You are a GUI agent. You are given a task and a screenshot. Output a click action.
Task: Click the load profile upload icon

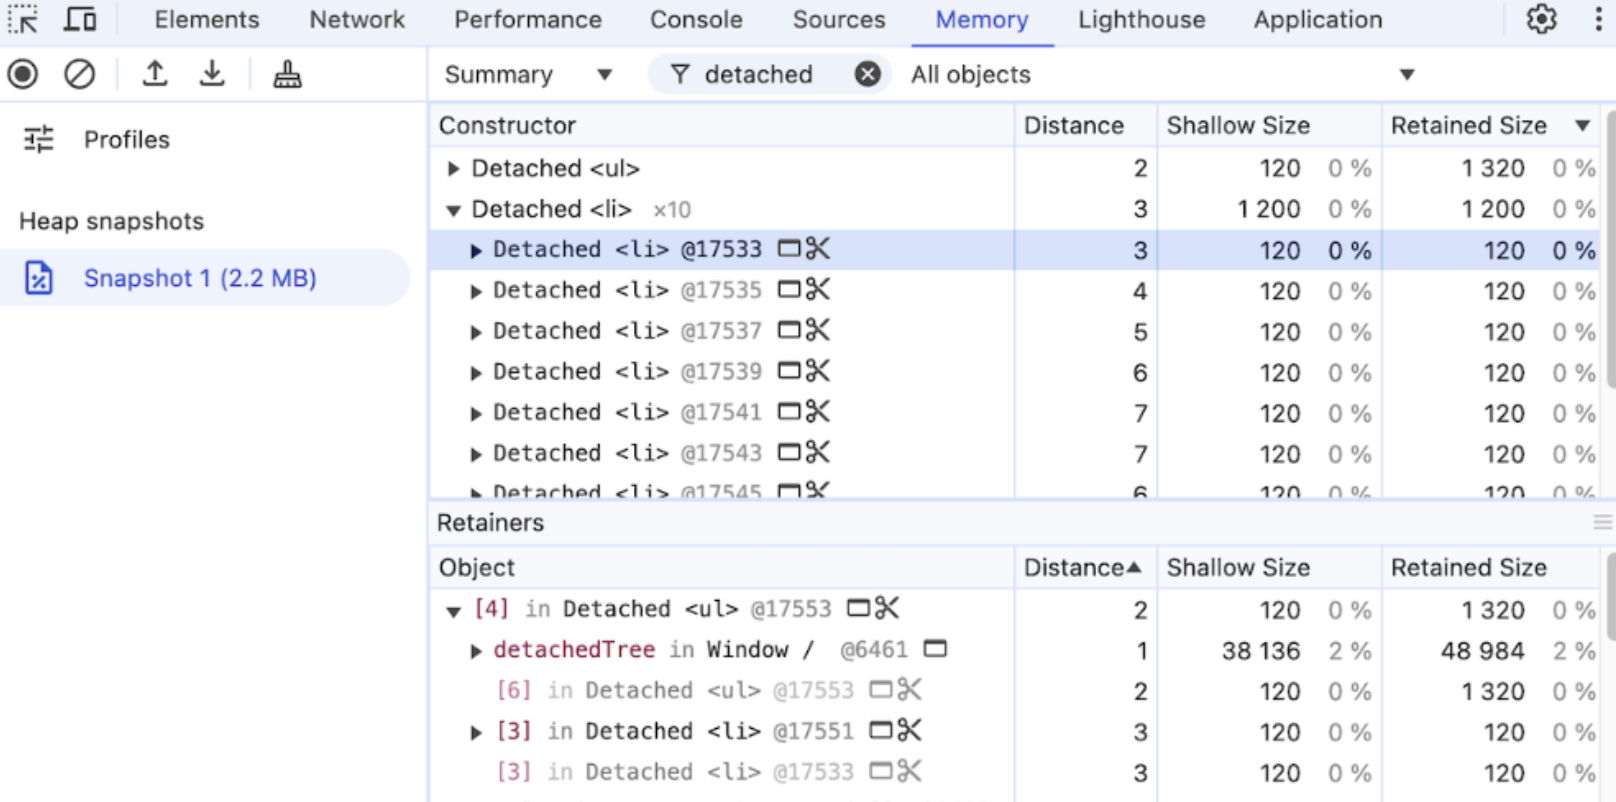tap(154, 74)
